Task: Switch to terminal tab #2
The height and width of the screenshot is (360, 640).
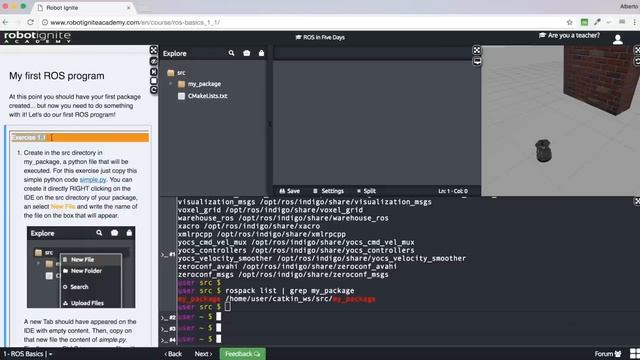Action: tap(168, 317)
